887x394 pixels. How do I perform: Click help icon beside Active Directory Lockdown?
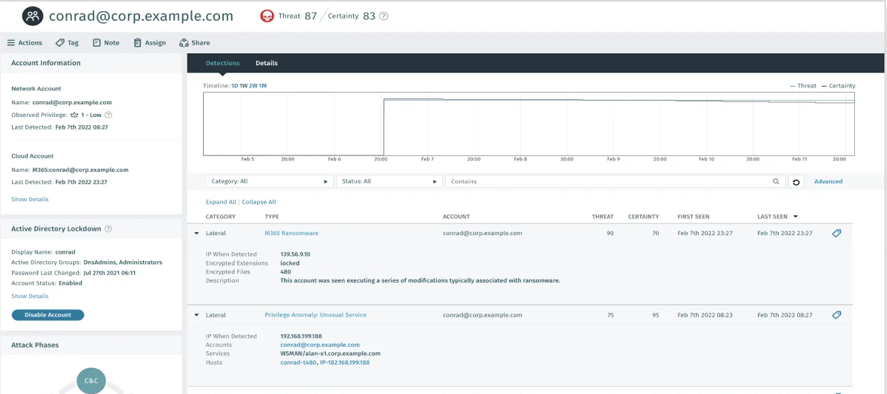(108, 229)
